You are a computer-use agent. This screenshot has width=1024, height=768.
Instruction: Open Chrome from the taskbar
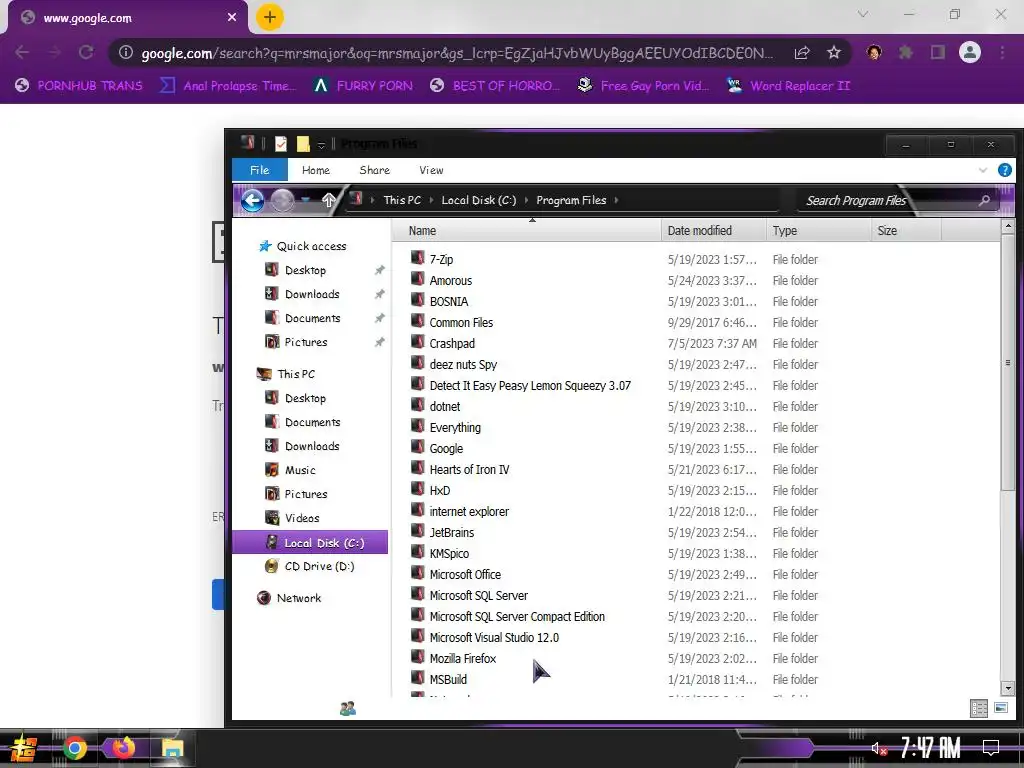pos(74,748)
